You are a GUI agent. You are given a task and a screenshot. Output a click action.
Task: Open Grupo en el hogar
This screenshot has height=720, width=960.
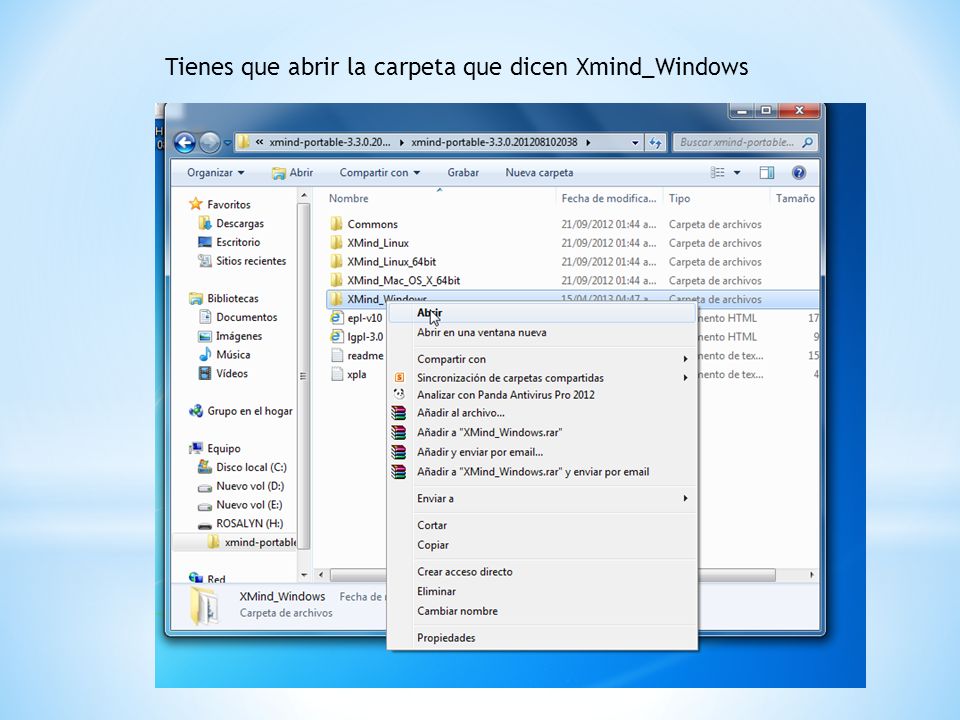[x=241, y=411]
